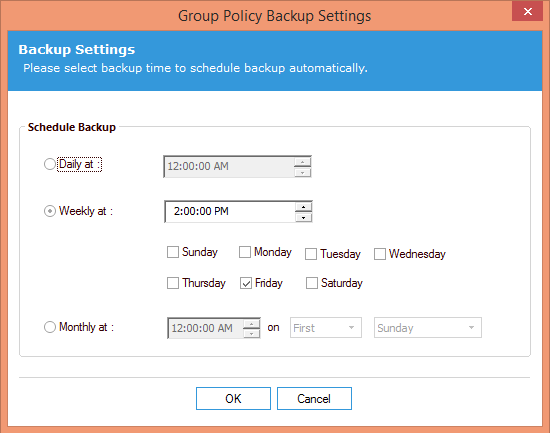Close the Group Policy Backup Settings window
The image size is (550, 433).
point(528,12)
